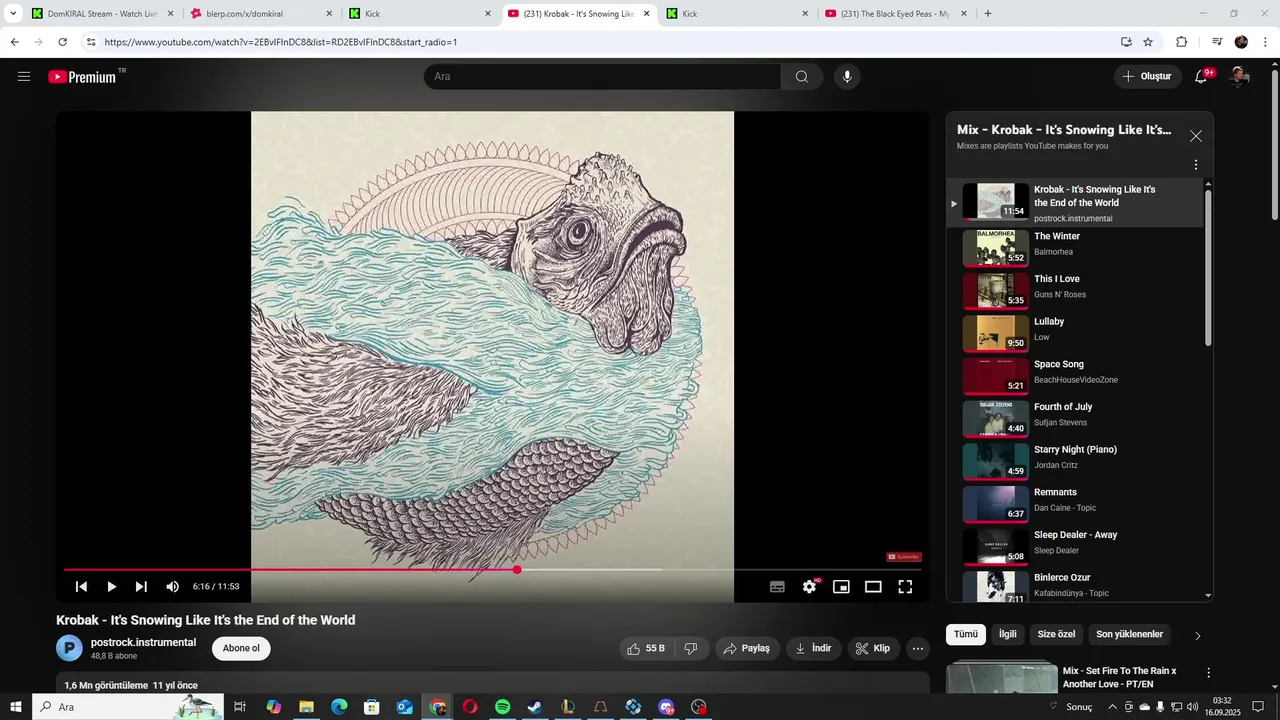Image resolution: width=1280 pixels, height=720 pixels.
Task: Open a new browser tab
Action: tap(988, 14)
